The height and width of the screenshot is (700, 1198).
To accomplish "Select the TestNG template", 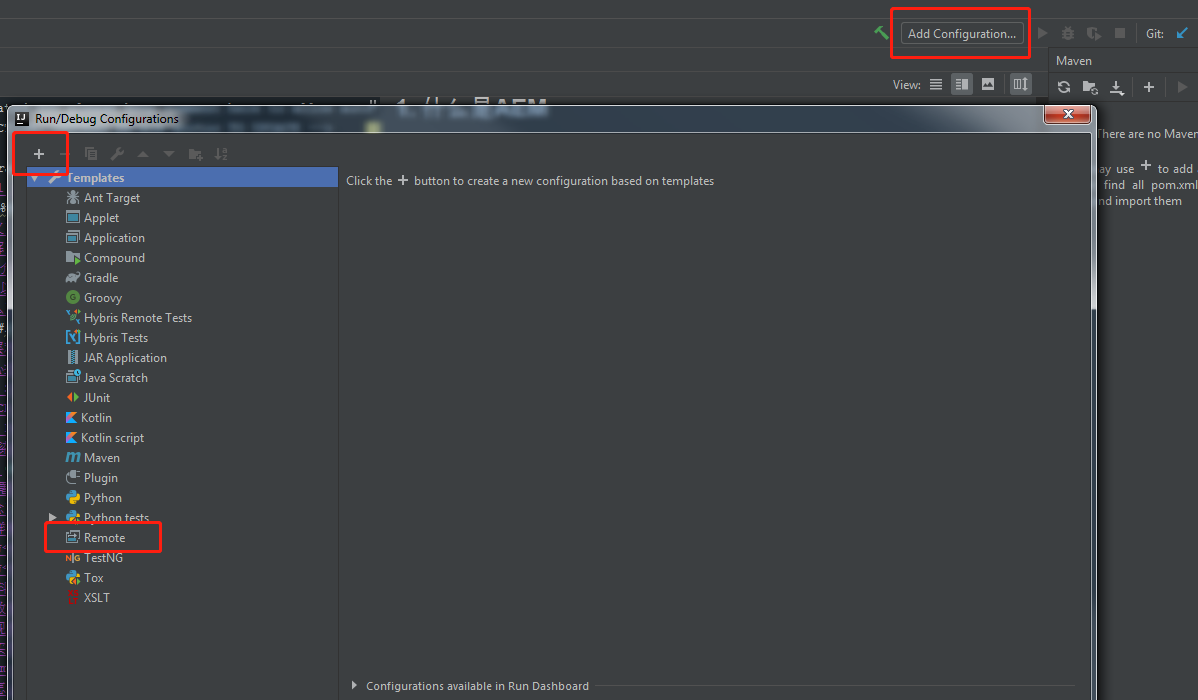I will click(x=103, y=557).
